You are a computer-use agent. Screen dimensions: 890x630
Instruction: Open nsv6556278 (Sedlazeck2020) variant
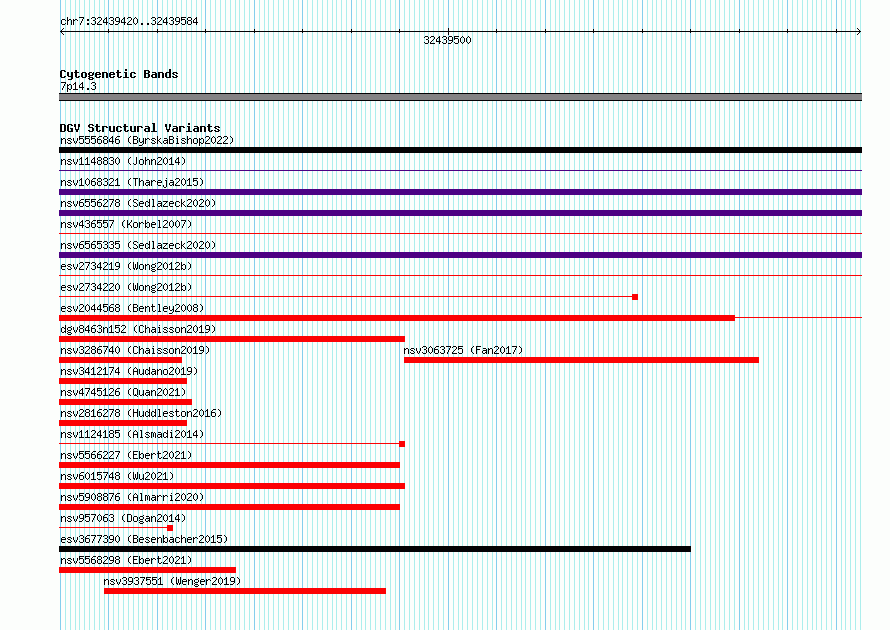tap(138, 203)
